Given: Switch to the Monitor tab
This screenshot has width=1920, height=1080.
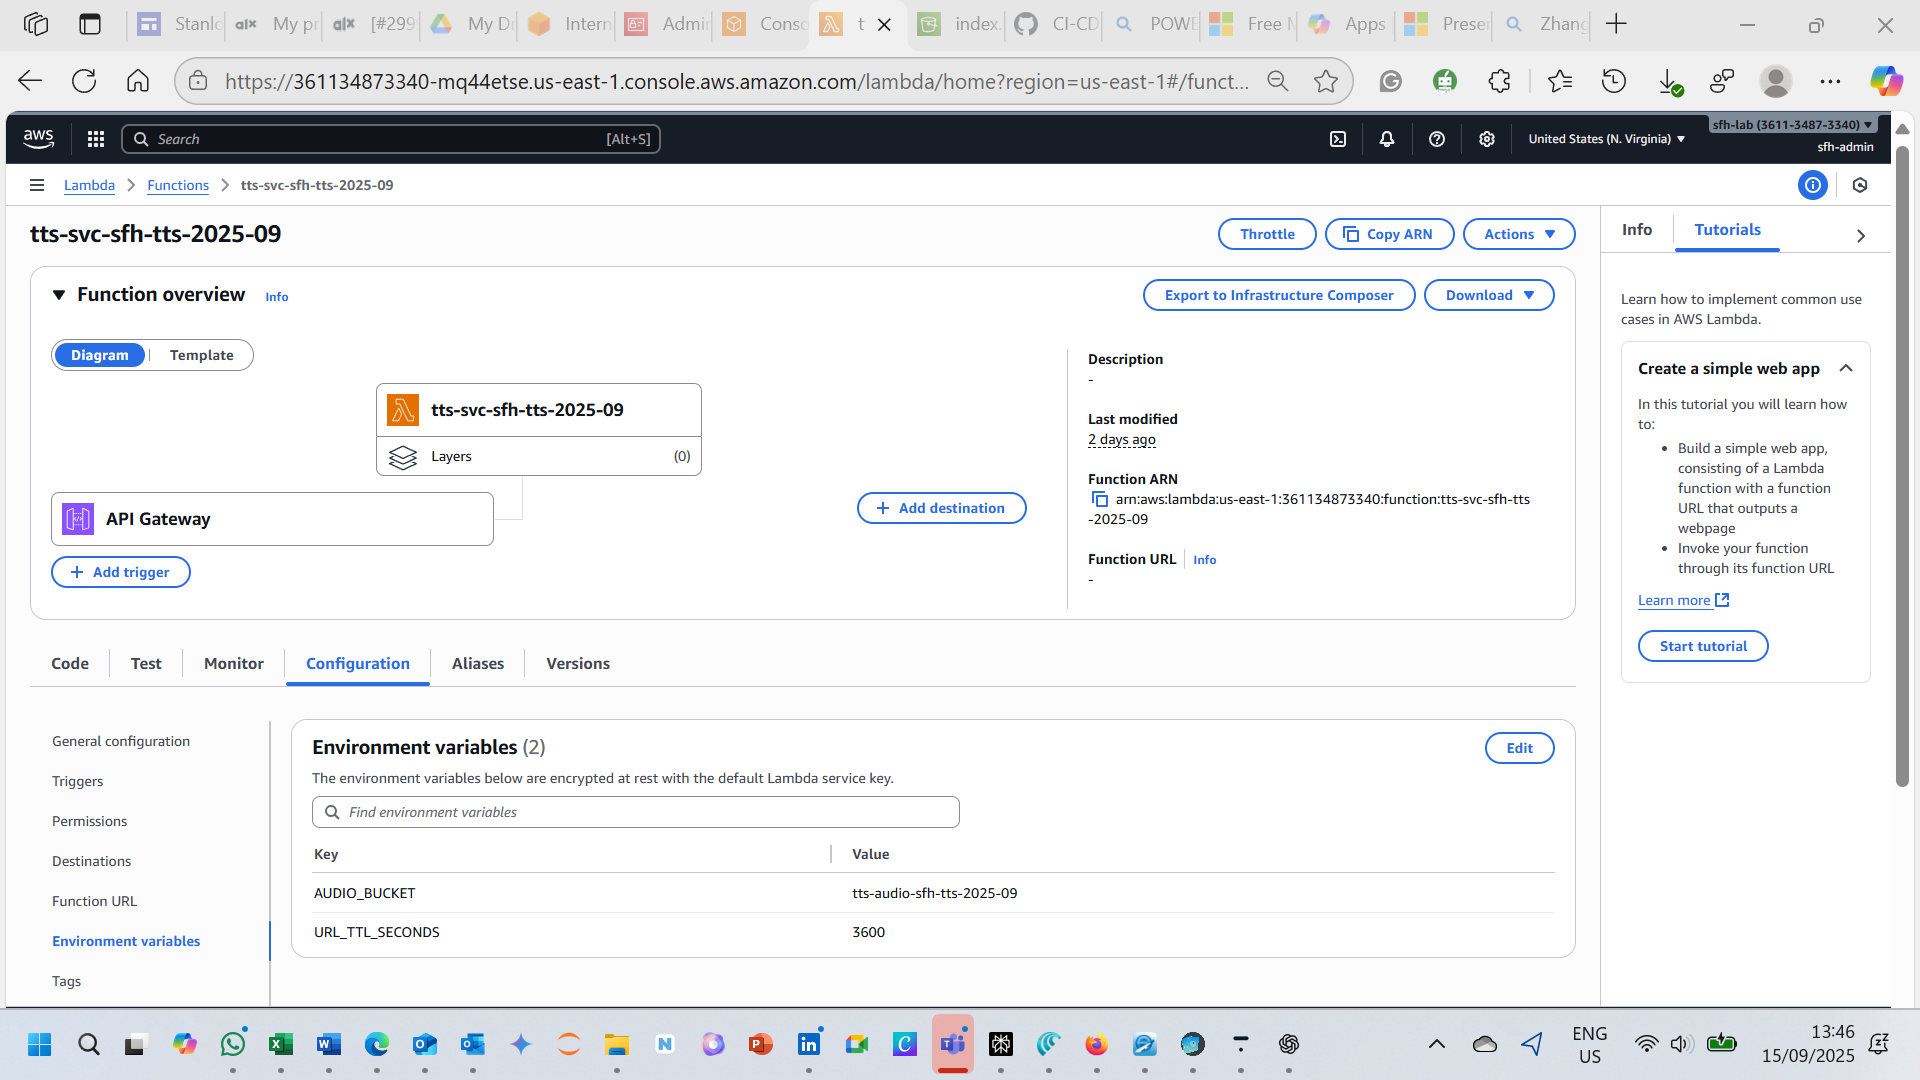Looking at the screenshot, I should pos(234,663).
